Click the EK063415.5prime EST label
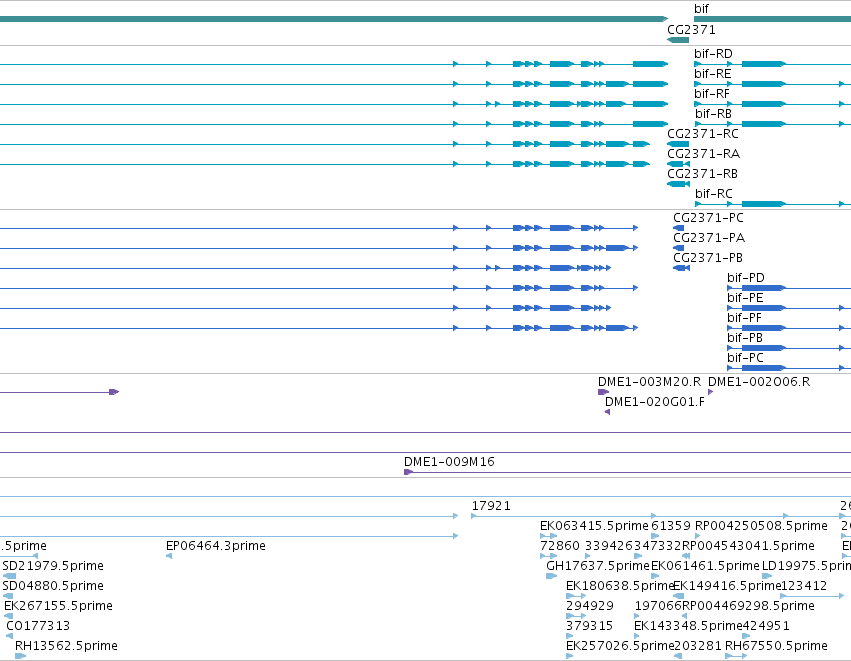This screenshot has width=851, height=661. [x=594, y=526]
